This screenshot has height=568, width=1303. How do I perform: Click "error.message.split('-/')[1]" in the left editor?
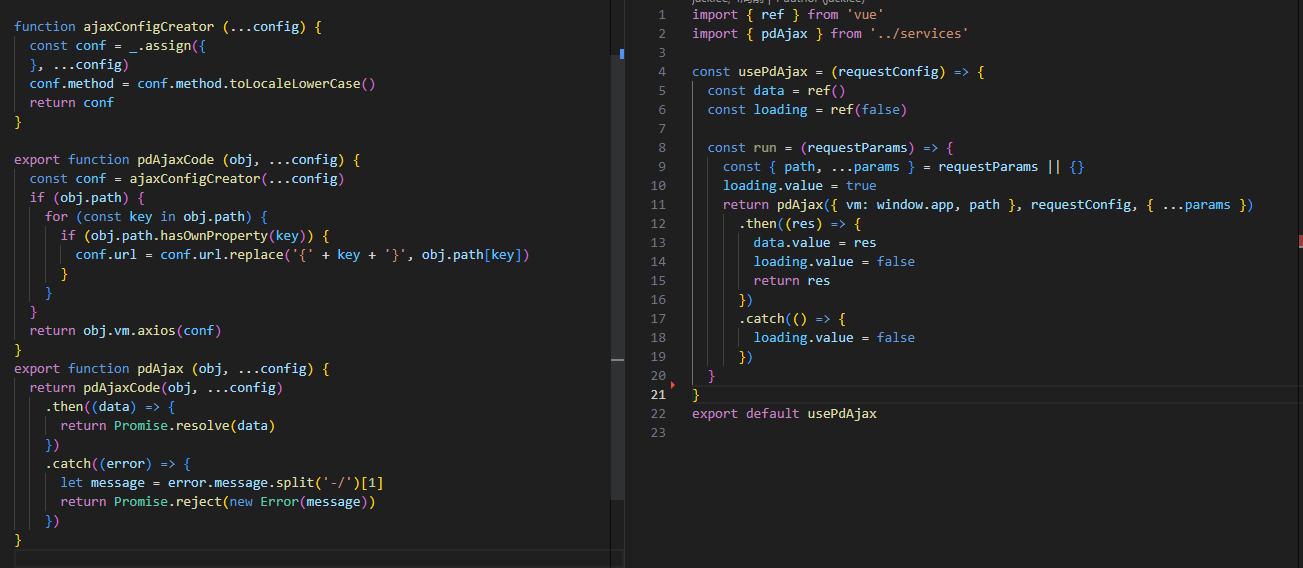pos(275,483)
